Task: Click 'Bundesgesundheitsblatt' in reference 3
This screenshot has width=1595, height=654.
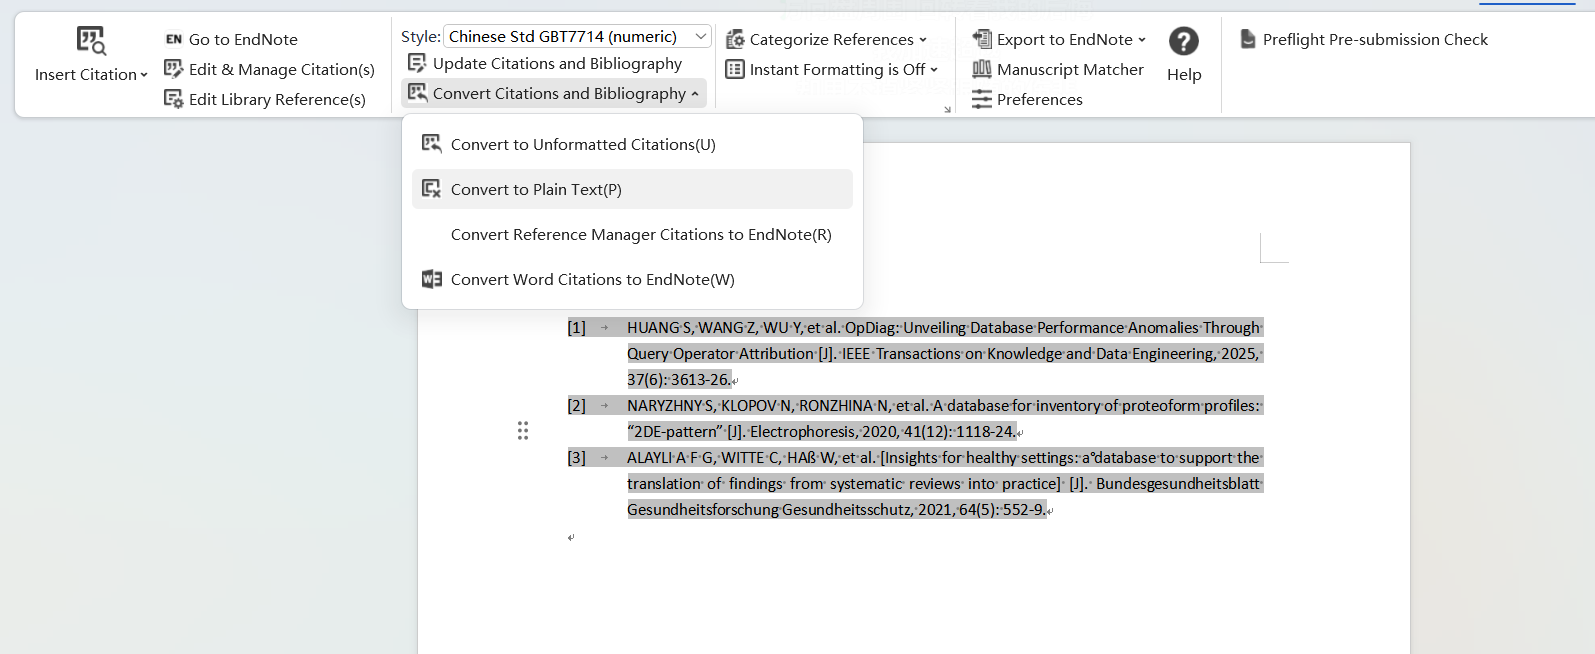Action: click(1178, 484)
